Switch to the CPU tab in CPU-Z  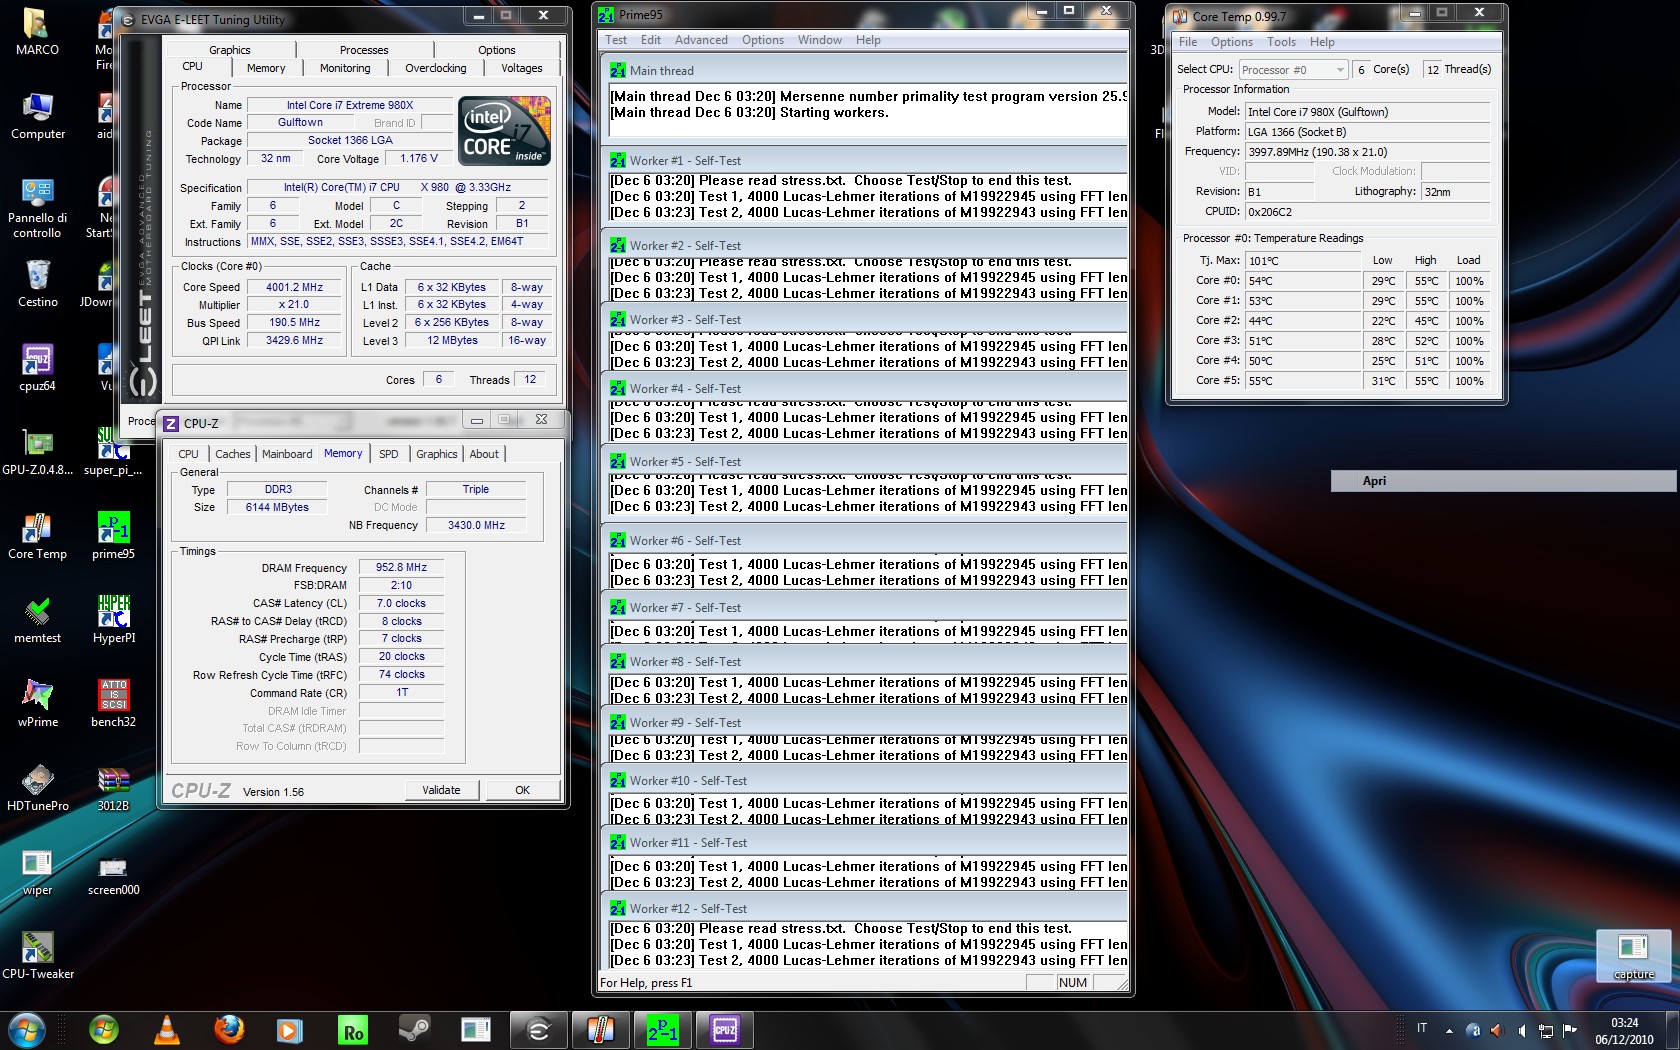[188, 454]
